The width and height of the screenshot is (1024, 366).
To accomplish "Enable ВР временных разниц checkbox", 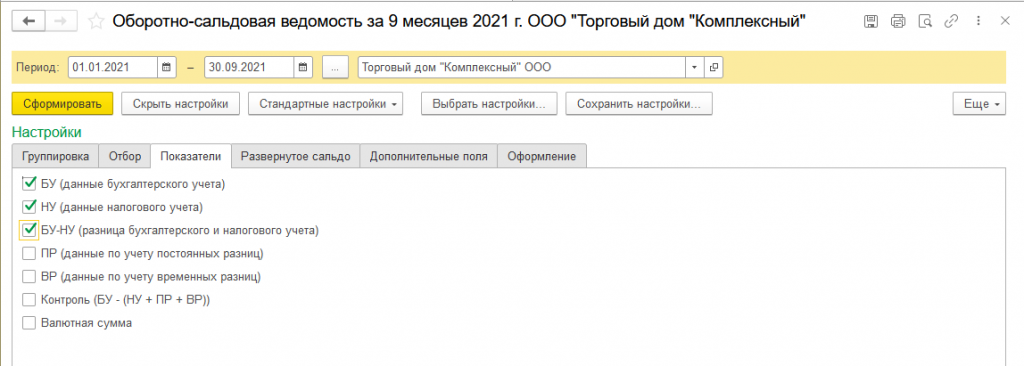I will (x=28, y=276).
